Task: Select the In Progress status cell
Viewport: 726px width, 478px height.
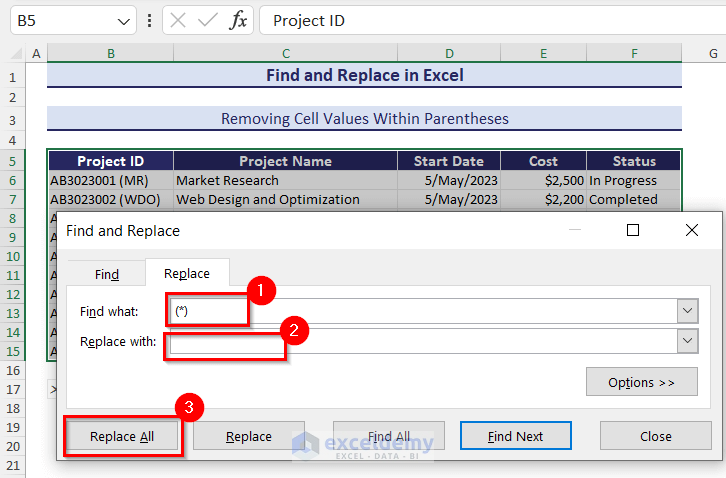Action: click(x=634, y=181)
